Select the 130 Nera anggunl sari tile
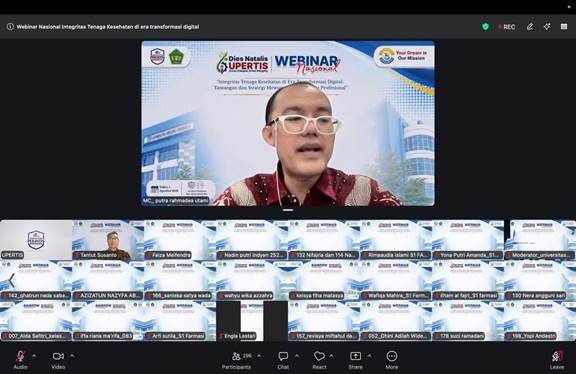This screenshot has width=576, height=374. (540, 281)
